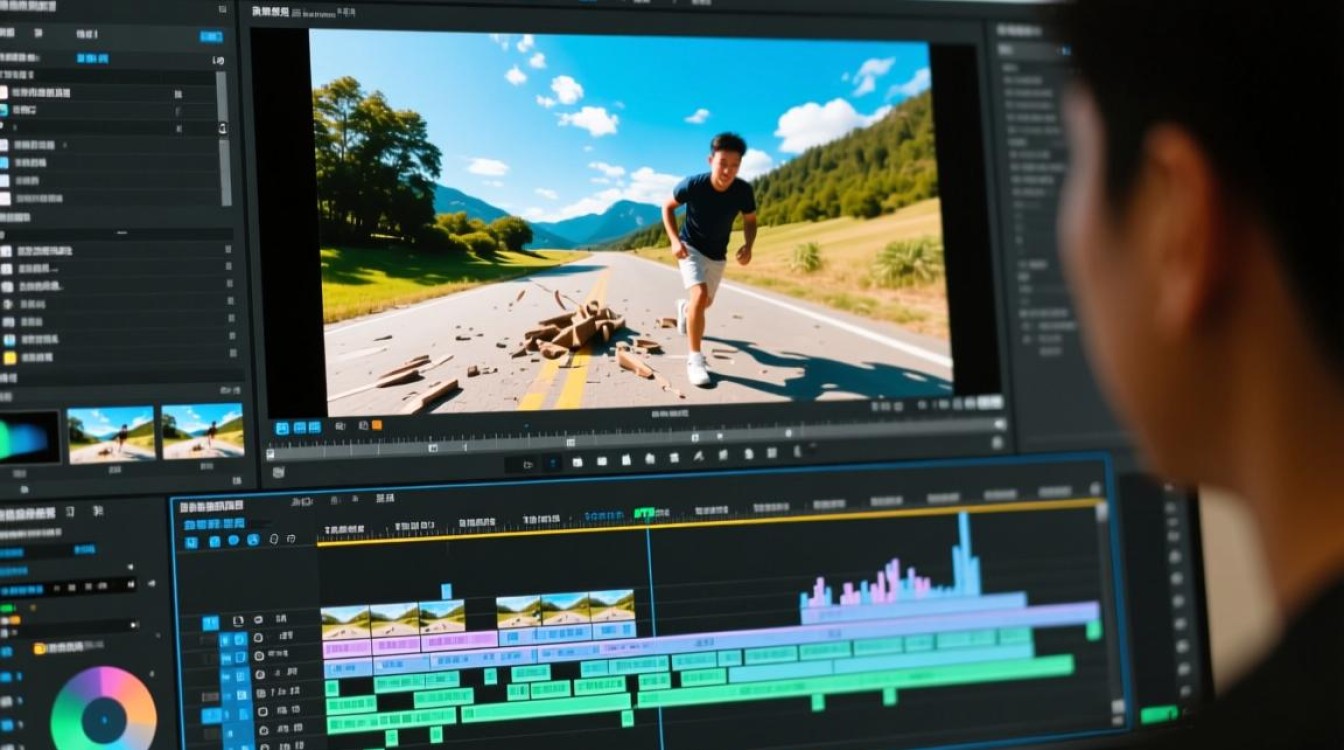The width and height of the screenshot is (1344, 750).
Task: Click the green button at bottom-right of timeline
Action: click(x=1160, y=714)
